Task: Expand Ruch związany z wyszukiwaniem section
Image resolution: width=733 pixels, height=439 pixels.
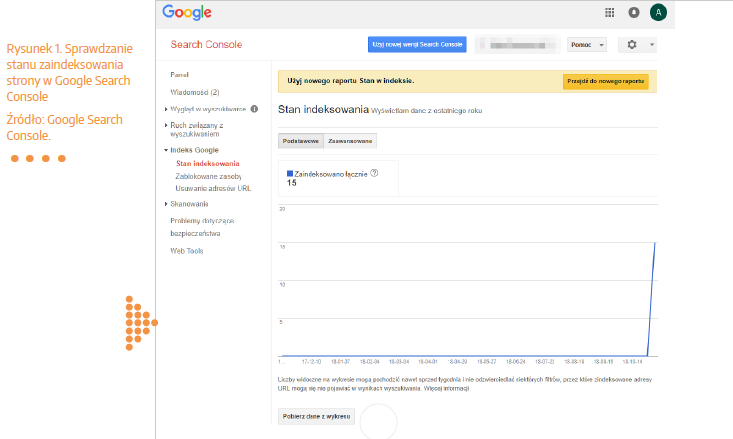Action: click(x=166, y=125)
